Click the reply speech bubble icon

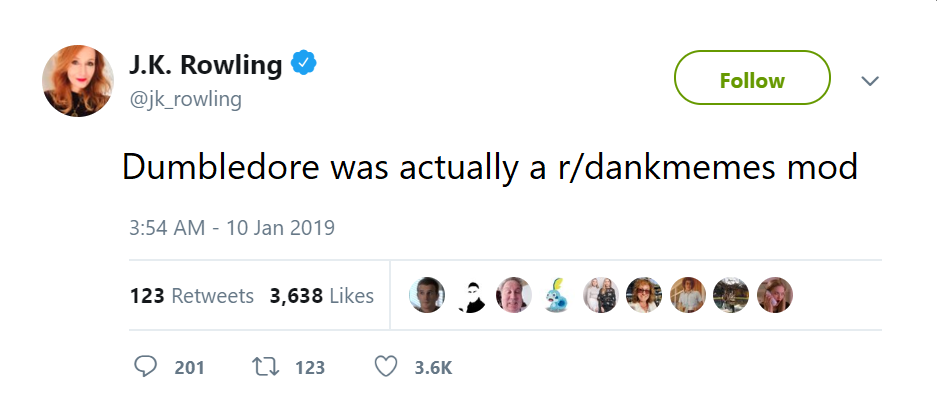click(x=145, y=366)
